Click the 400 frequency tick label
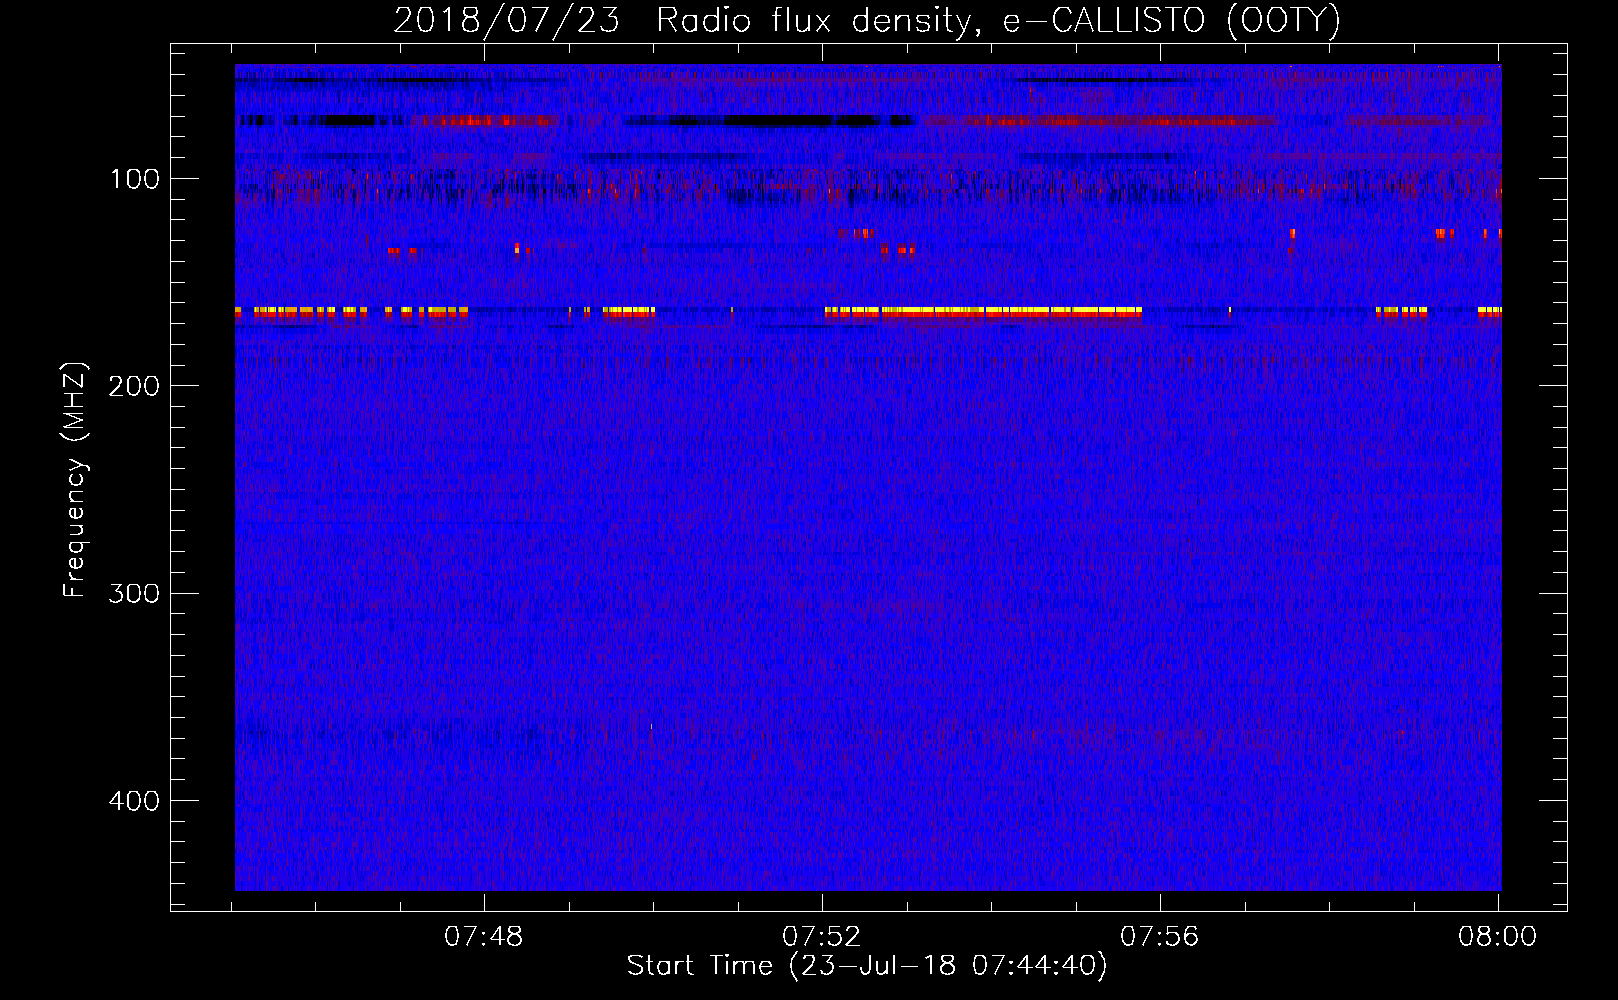1618x1000 pixels. click(135, 802)
